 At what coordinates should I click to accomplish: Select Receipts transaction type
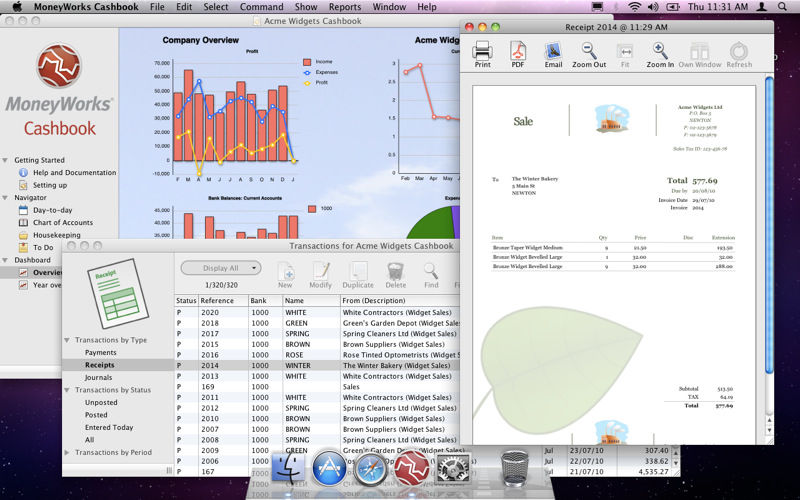[x=99, y=365]
